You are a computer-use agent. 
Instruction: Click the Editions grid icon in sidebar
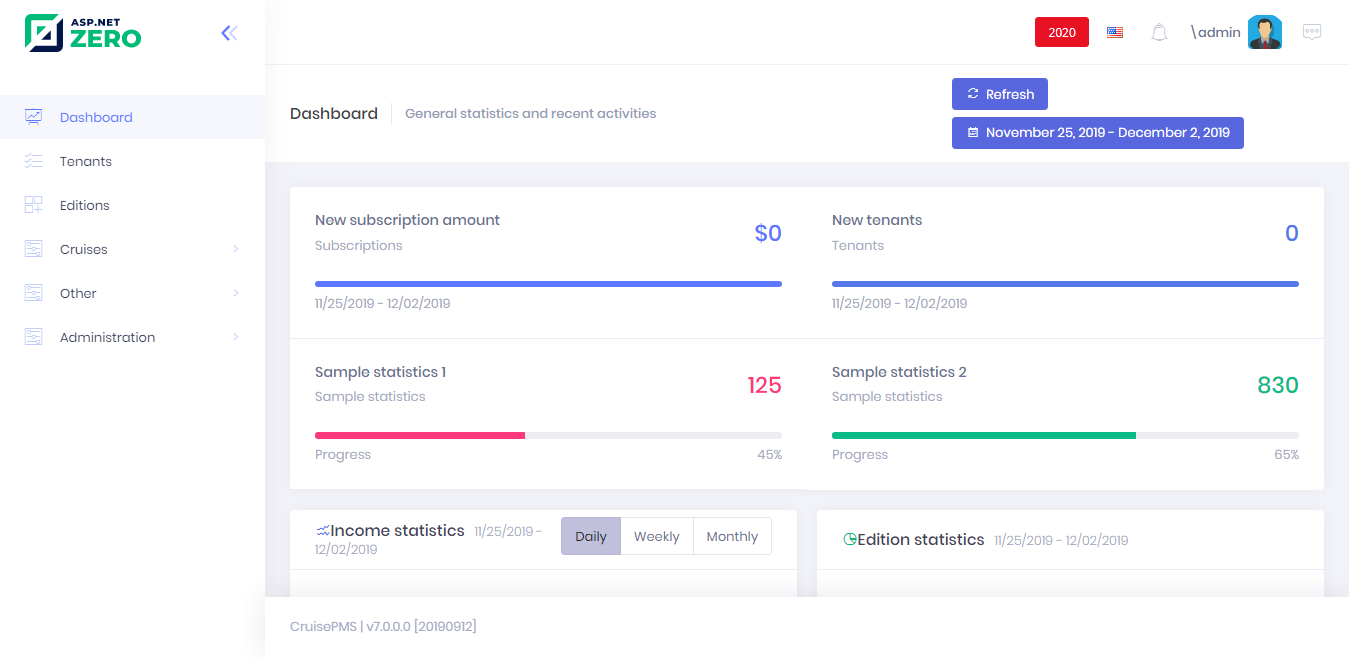[34, 205]
